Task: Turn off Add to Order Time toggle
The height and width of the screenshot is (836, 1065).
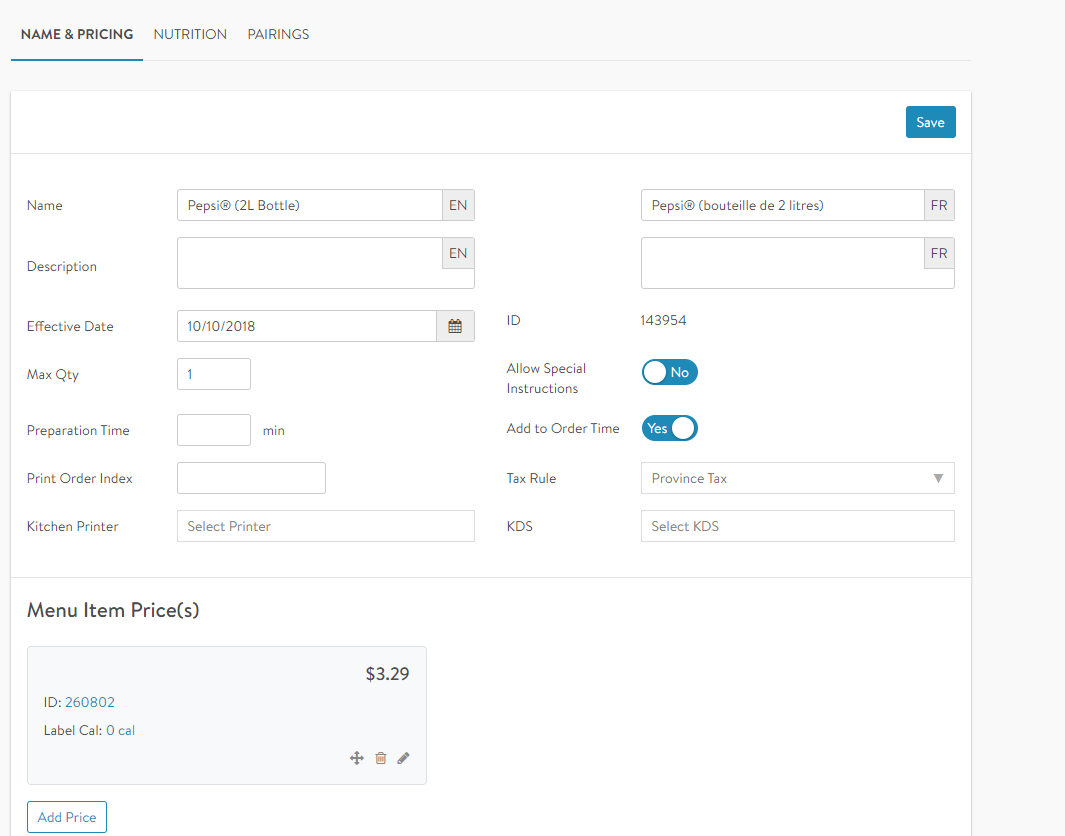Action: pos(669,428)
